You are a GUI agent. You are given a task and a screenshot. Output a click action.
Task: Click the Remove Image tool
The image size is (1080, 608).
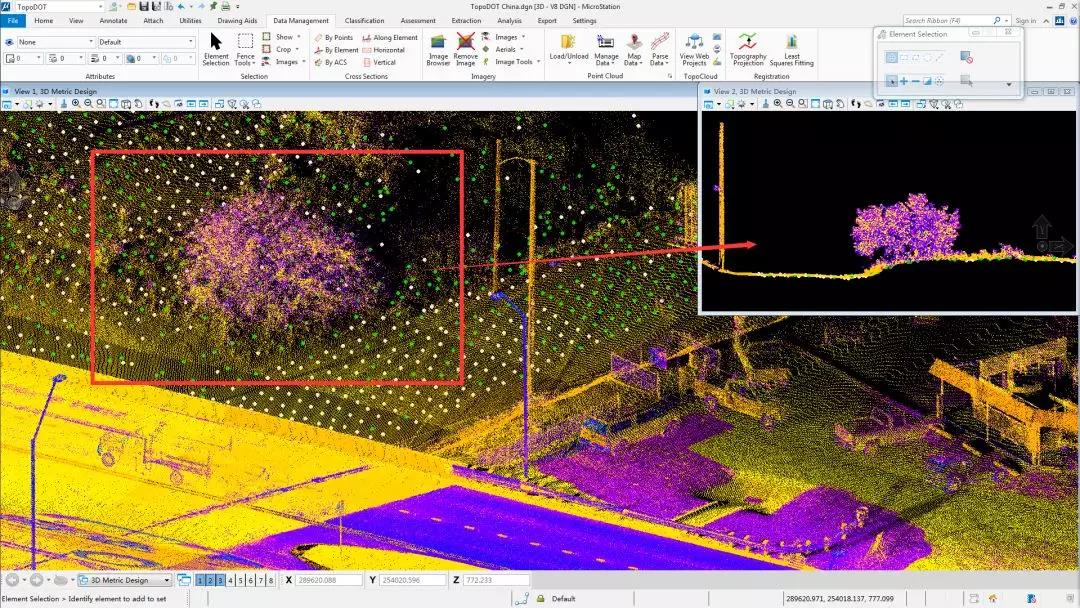pyautogui.click(x=466, y=50)
